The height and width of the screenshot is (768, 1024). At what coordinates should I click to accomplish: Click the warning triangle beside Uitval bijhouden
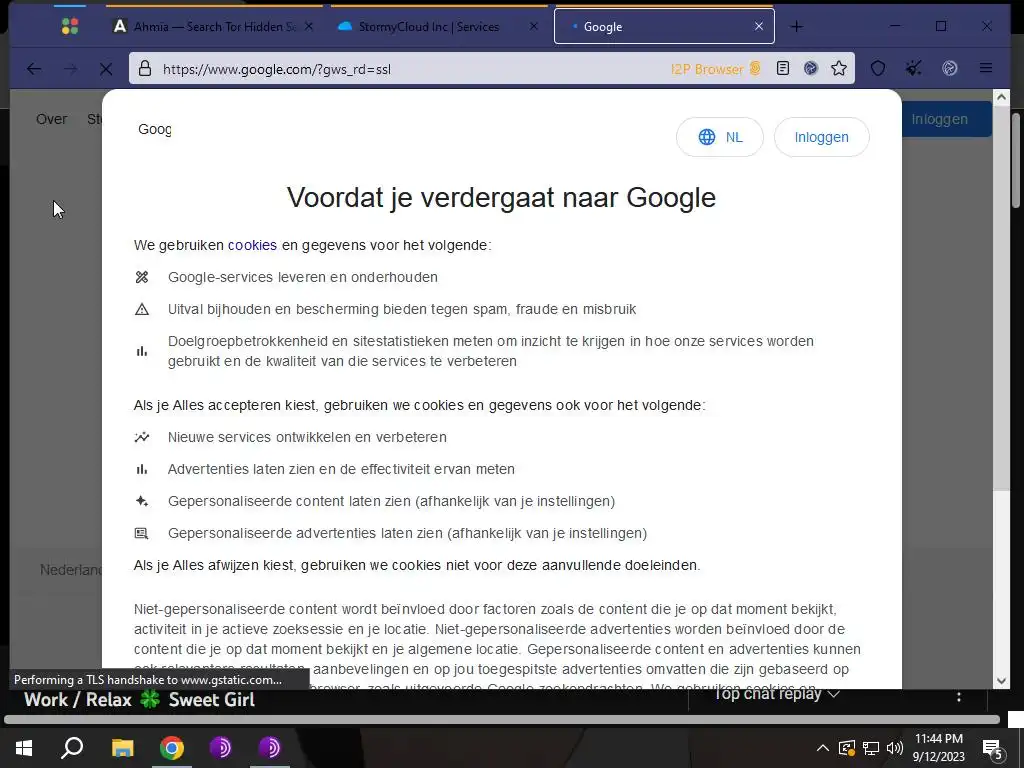[142, 309]
